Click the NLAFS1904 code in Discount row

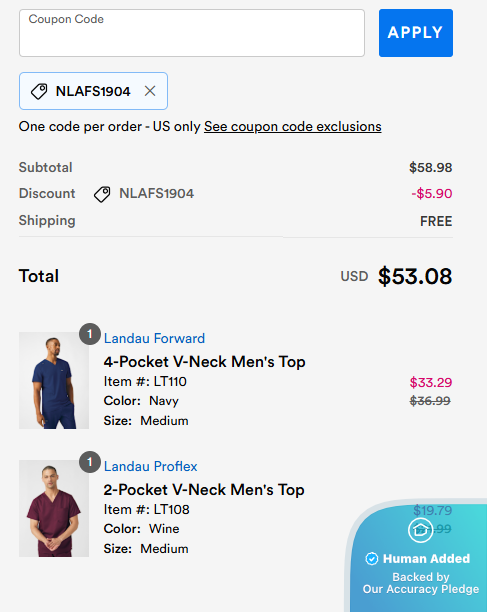[156, 194]
